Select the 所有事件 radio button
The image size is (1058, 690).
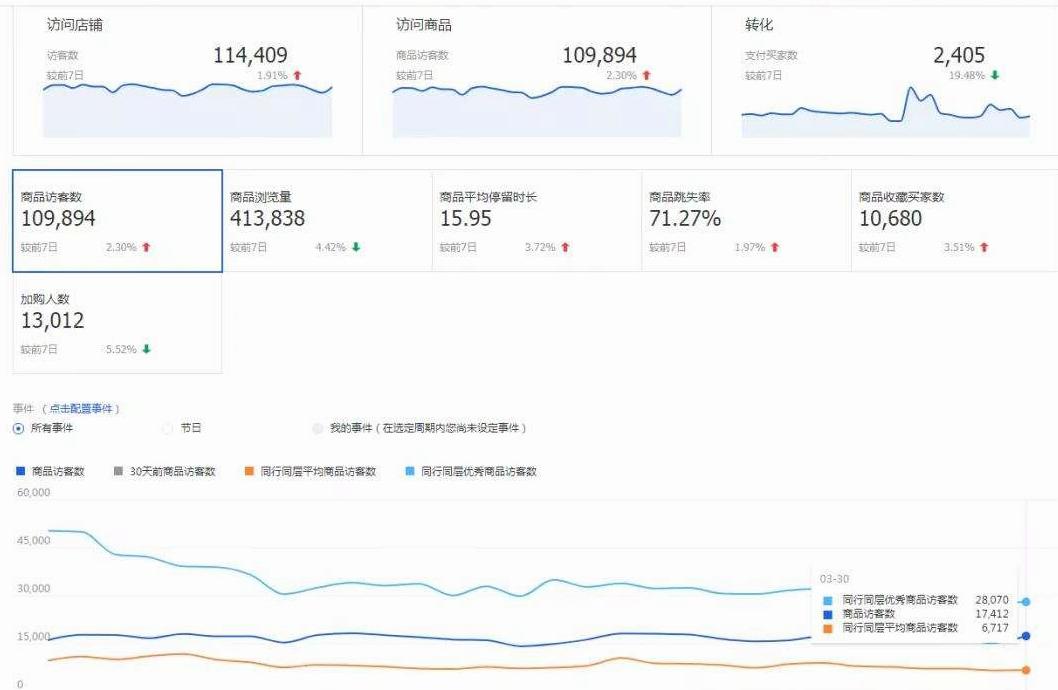coord(18,428)
